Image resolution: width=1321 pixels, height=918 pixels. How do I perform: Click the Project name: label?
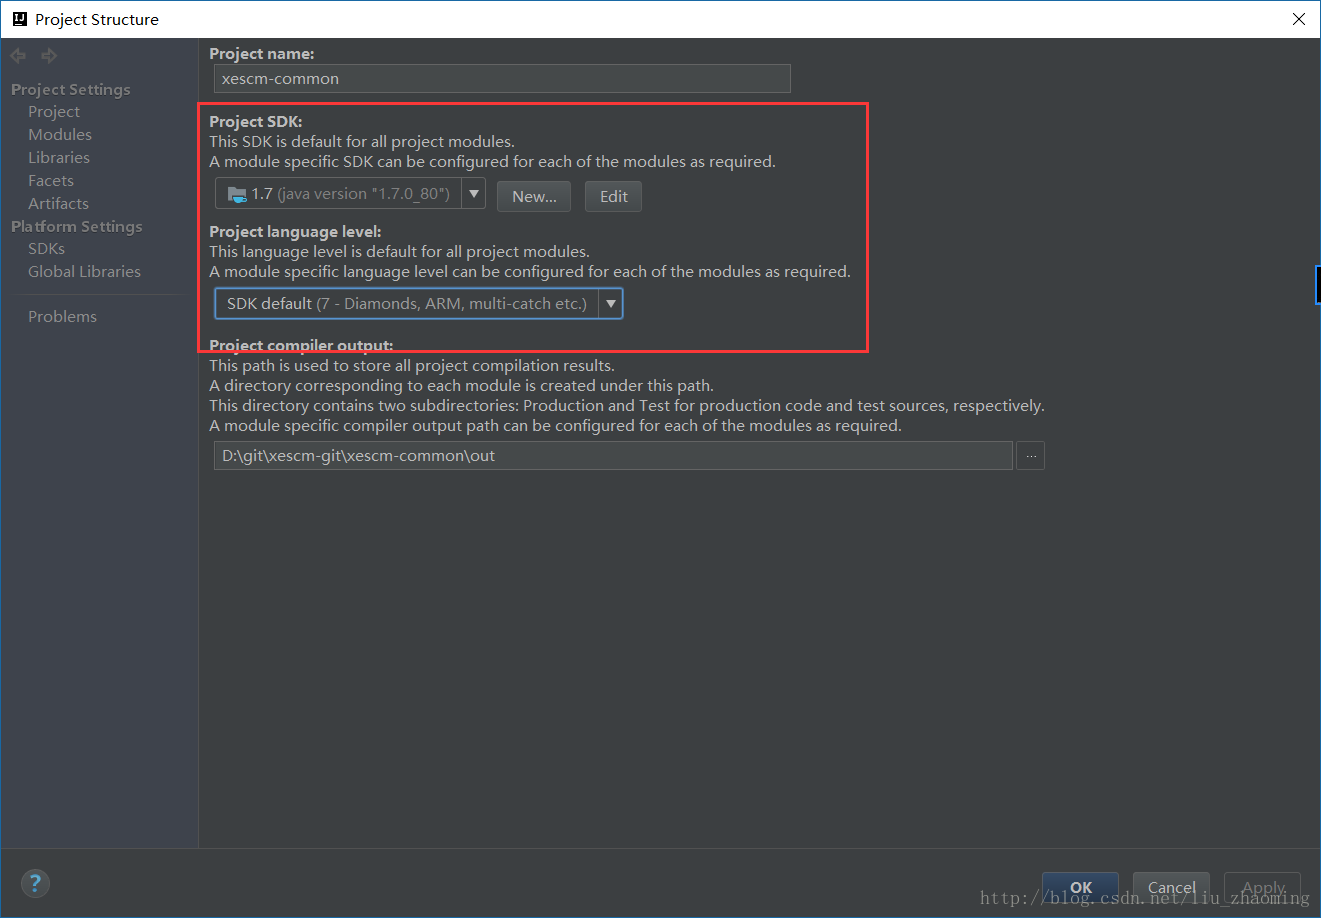(262, 54)
